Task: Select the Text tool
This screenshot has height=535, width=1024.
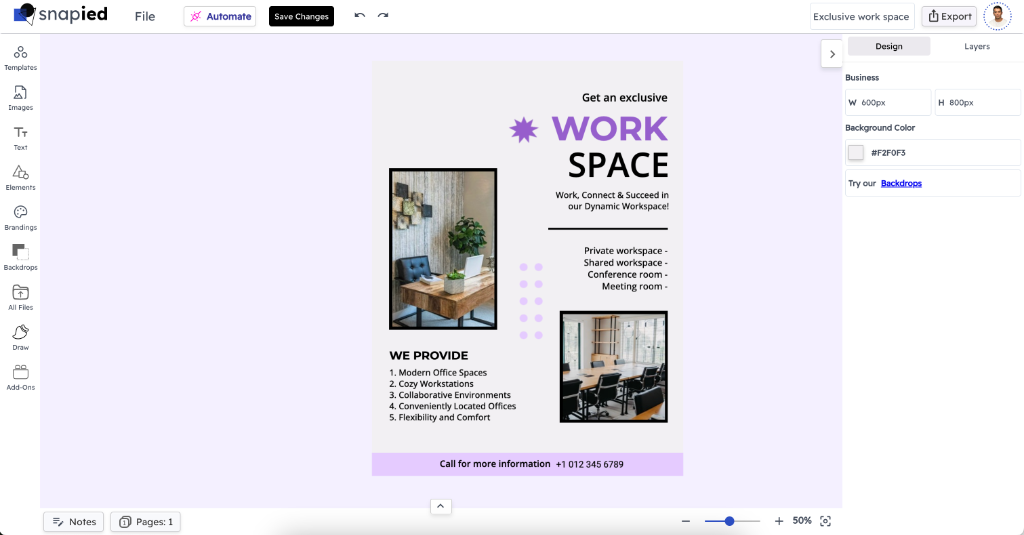Action: [x=20, y=137]
